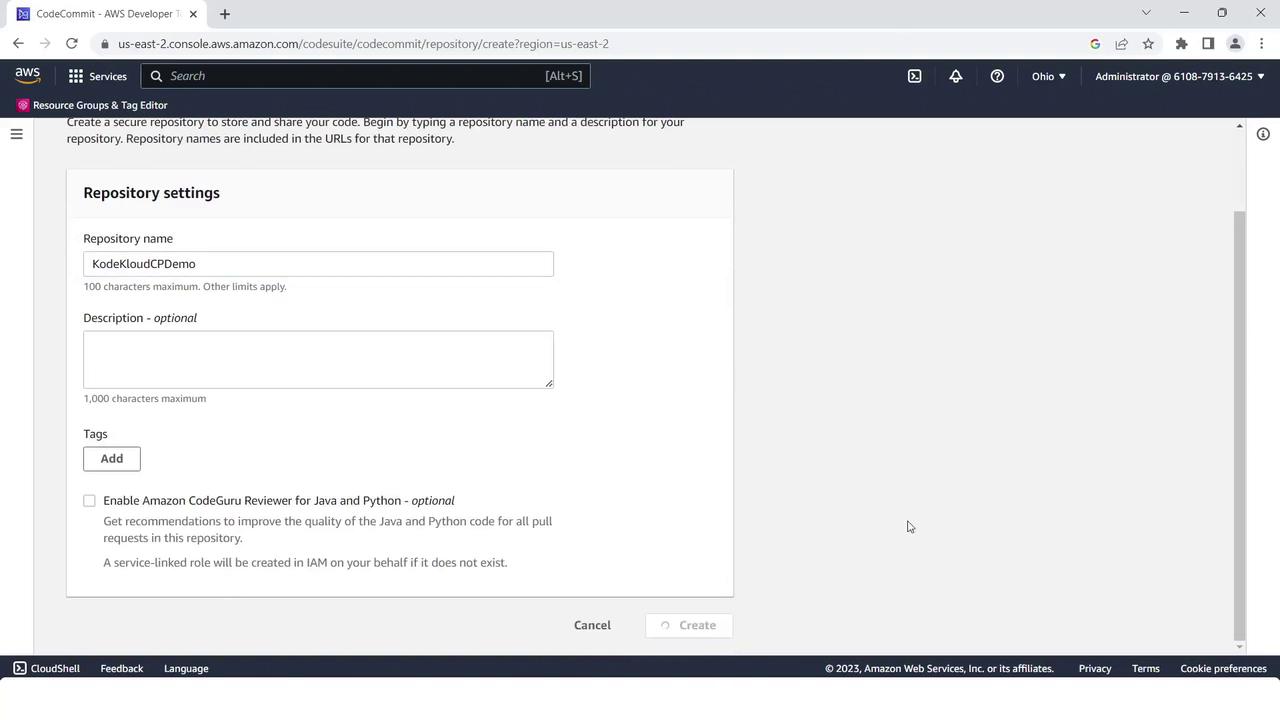This screenshot has height=720, width=1280.
Task: Click the Add tags button
Action: 112,459
